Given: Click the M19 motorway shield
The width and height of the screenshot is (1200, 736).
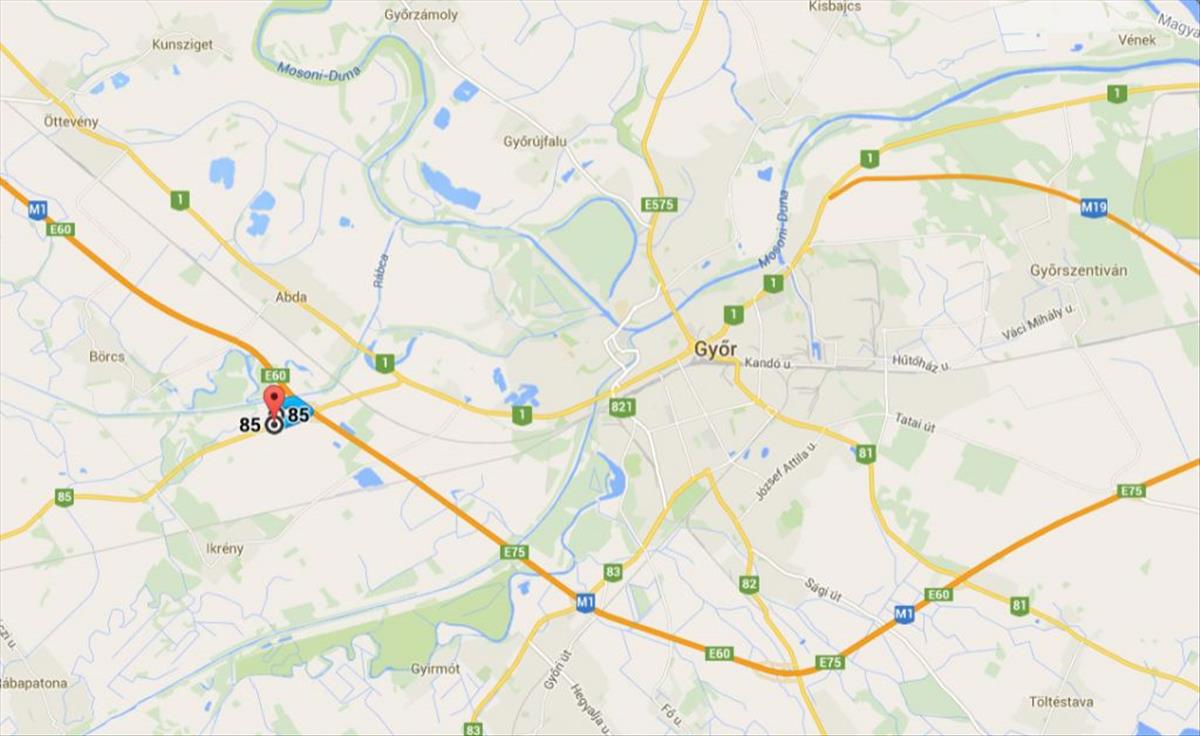Looking at the screenshot, I should tap(1094, 208).
